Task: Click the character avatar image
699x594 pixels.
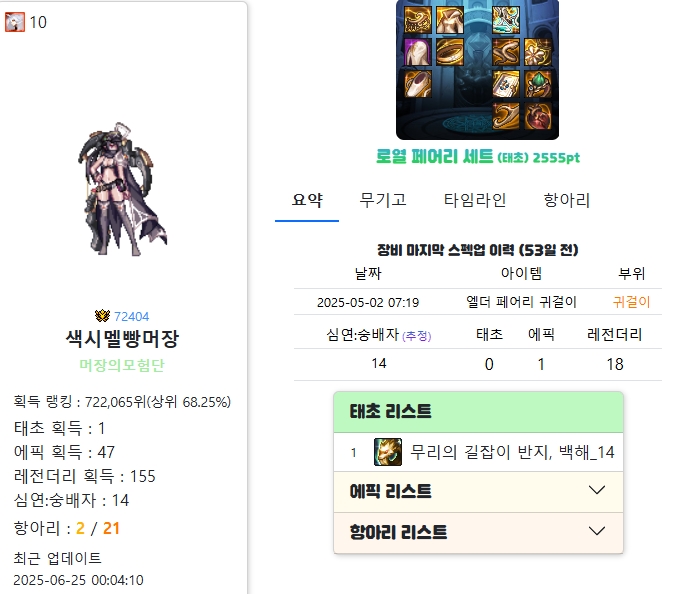Action: click(123, 189)
